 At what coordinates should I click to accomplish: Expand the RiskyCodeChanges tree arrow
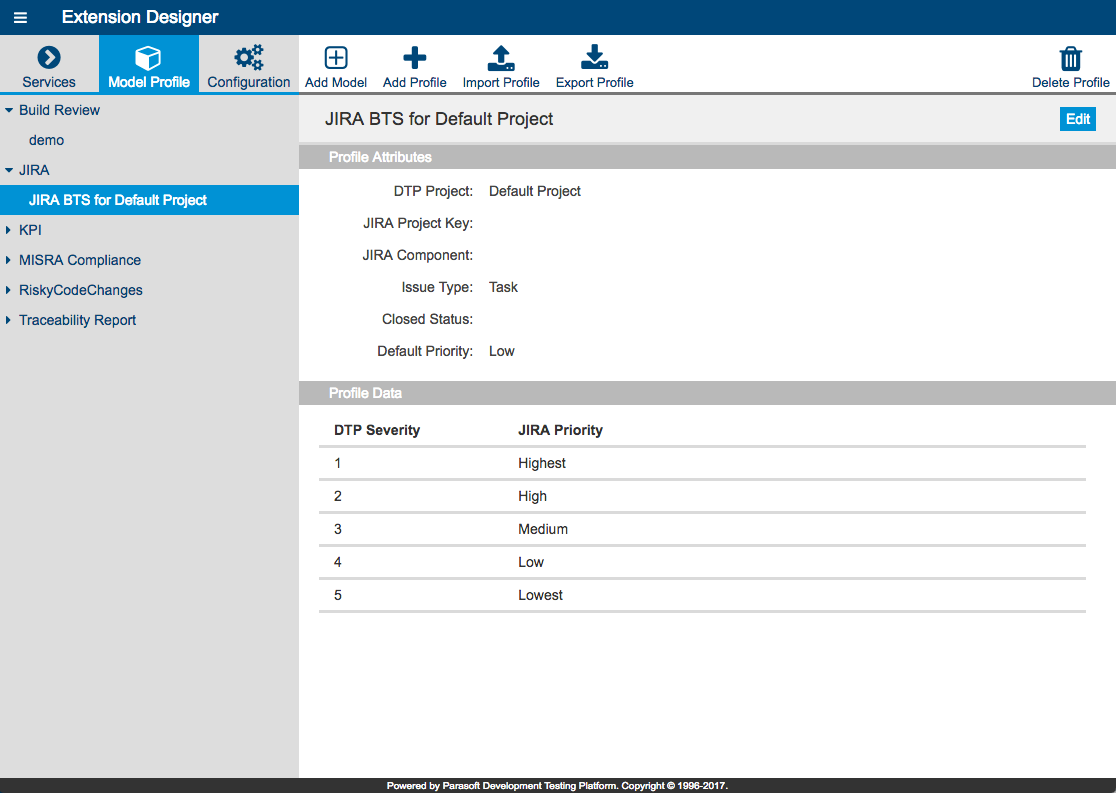click(9, 290)
